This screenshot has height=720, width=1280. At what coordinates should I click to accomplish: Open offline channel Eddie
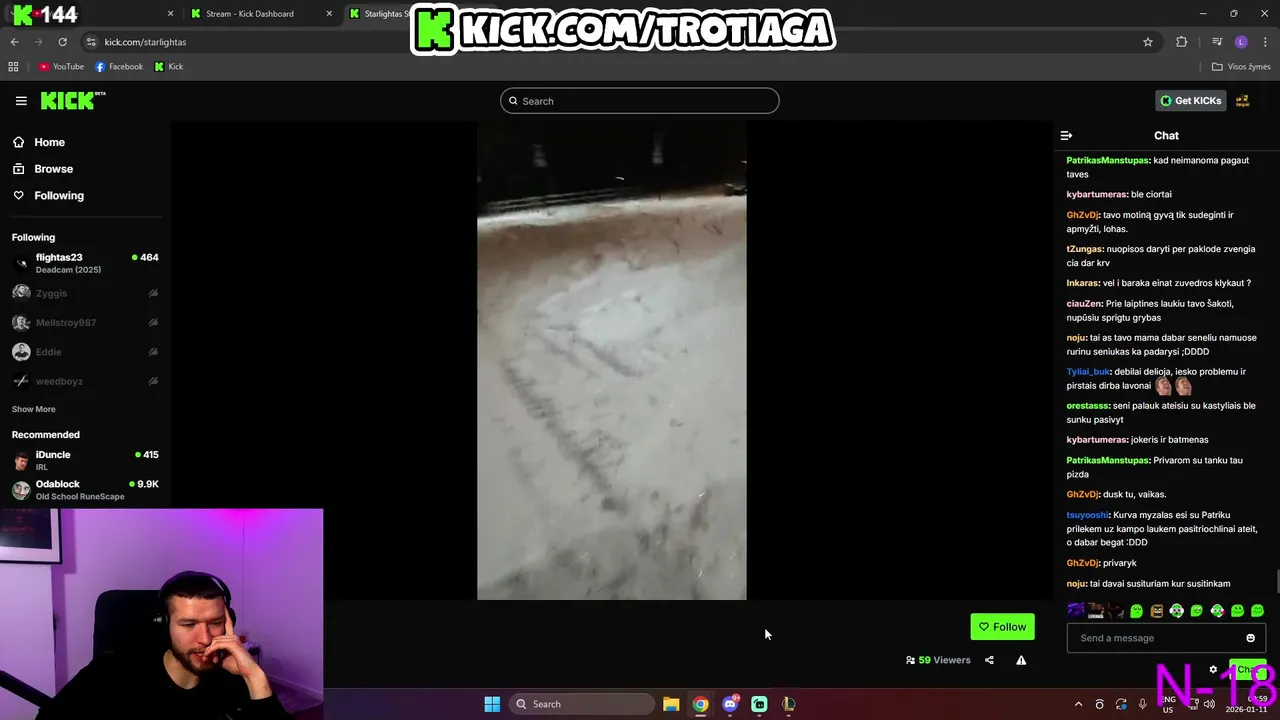tap(85, 352)
